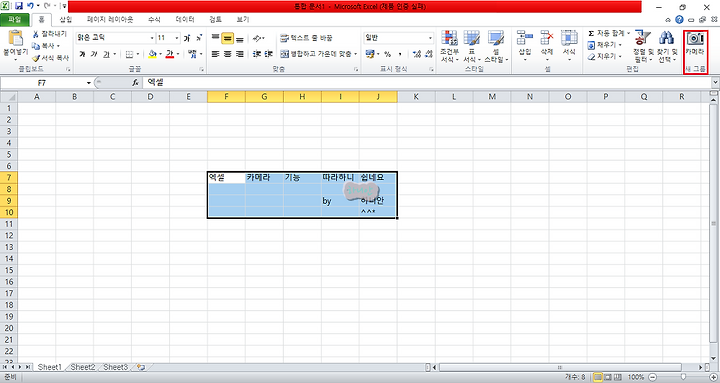The width and height of the screenshot is (720, 383).
Task: Open the File (파일) tab
Action: (x=15, y=20)
